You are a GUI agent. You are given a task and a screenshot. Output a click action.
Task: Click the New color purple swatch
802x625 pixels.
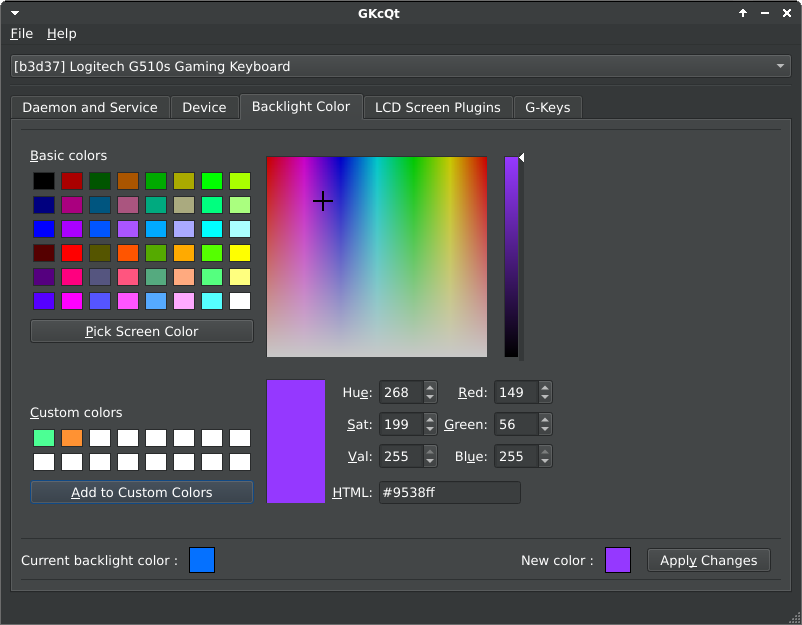click(x=618, y=560)
